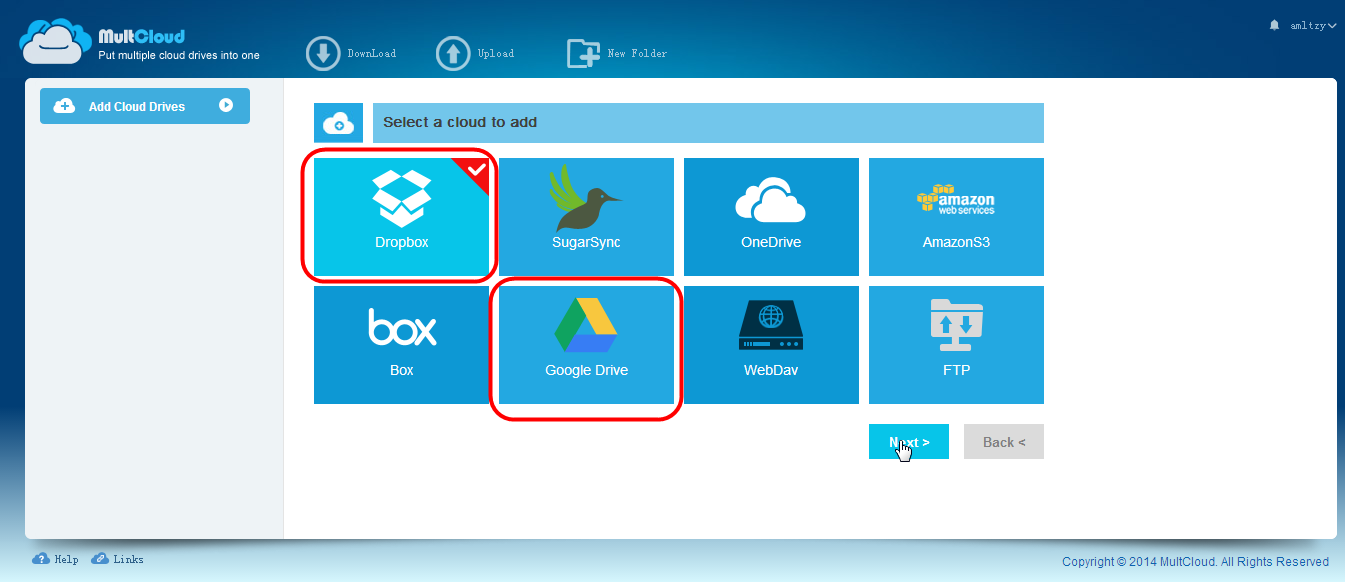Pick the OneDrive cloud tile
The width and height of the screenshot is (1345, 582).
pyautogui.click(x=771, y=217)
